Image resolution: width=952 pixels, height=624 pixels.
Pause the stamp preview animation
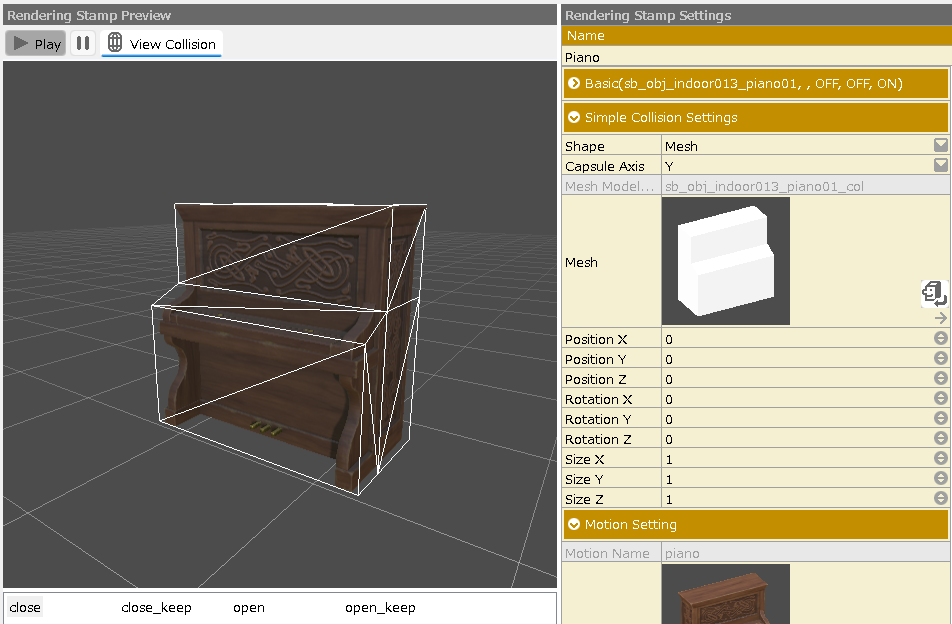tap(83, 44)
